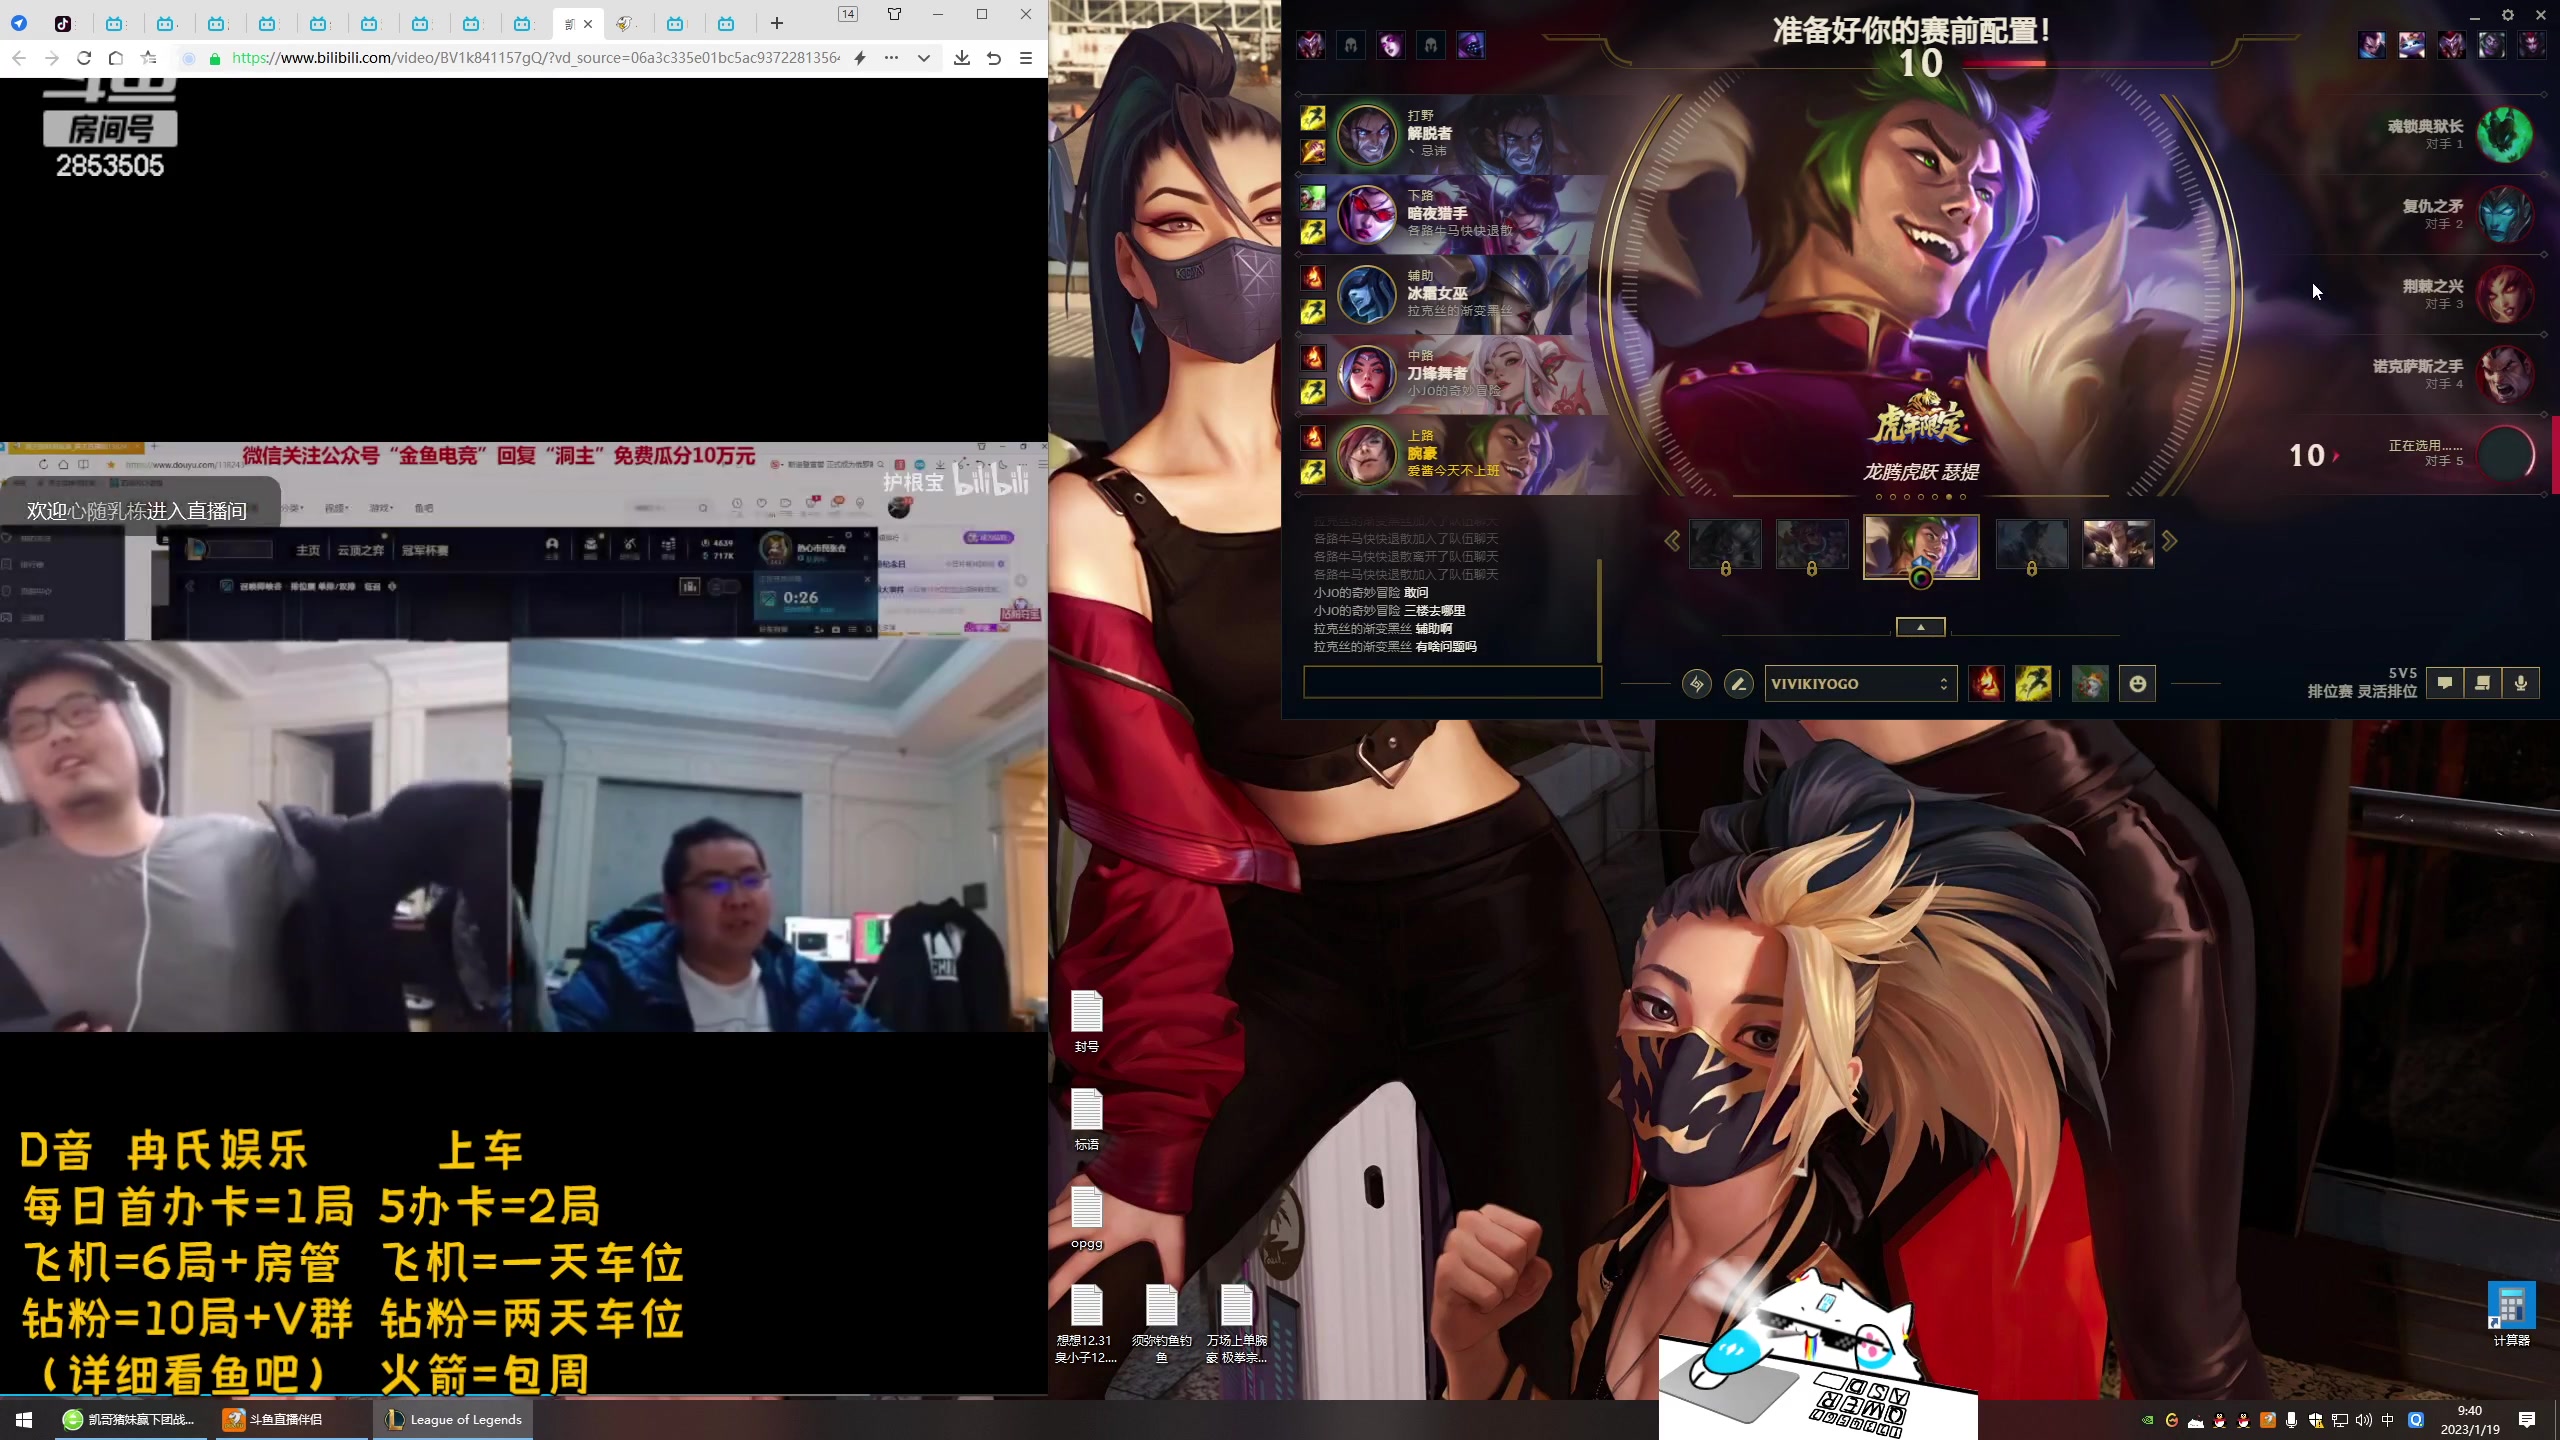Viewport: 2560px width, 1440px height.
Task: Close the active bilibili tab
Action: pyautogui.click(x=588, y=24)
